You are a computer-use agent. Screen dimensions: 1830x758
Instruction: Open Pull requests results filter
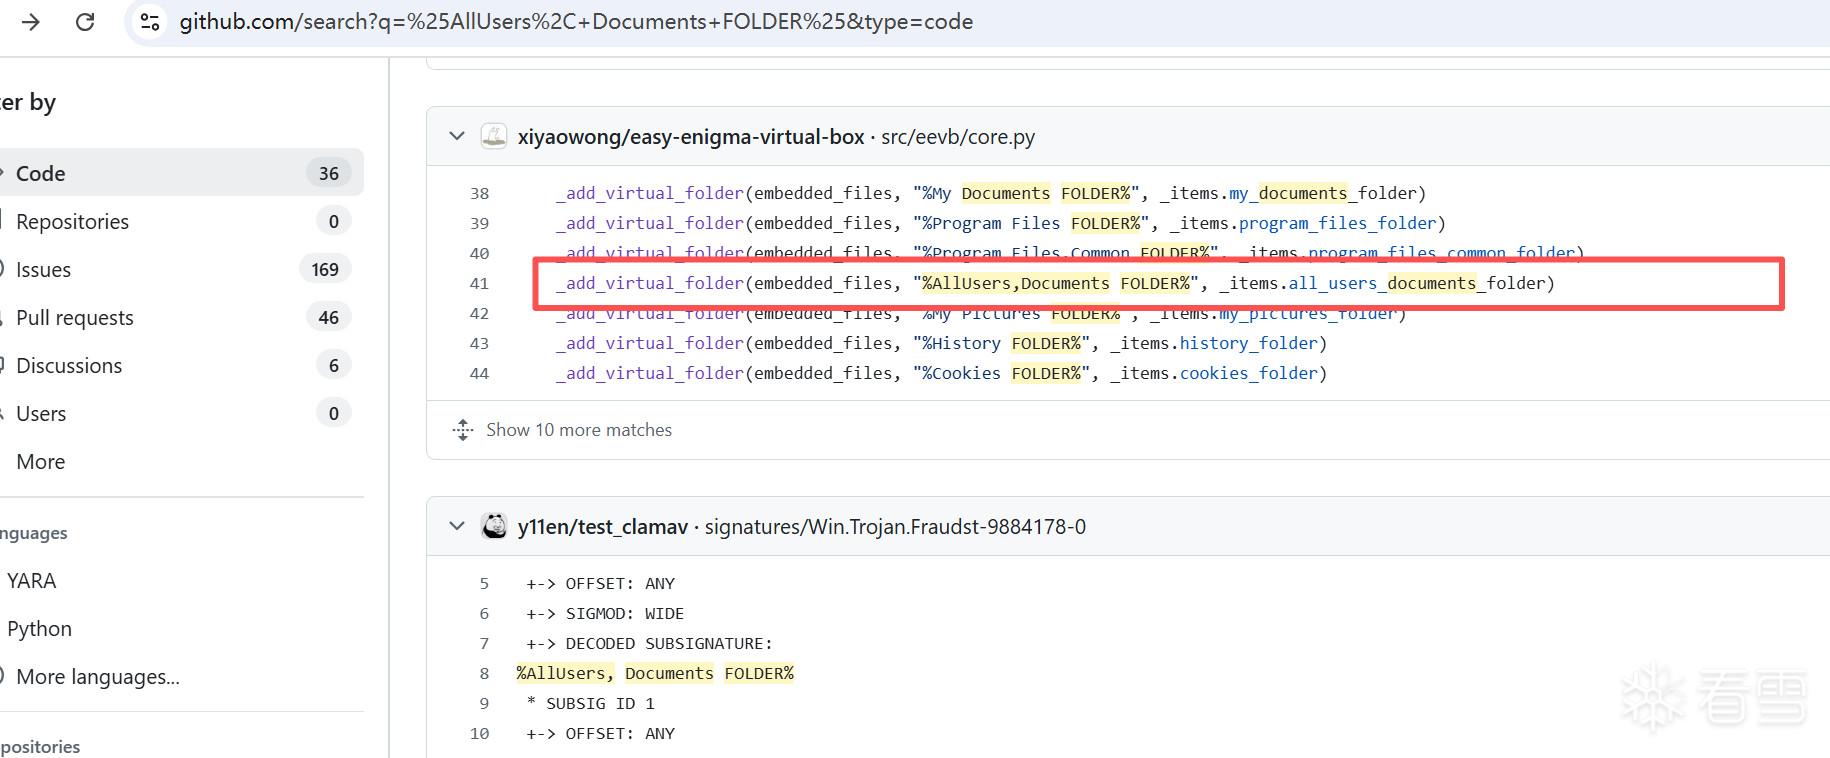pyautogui.click(x=182, y=317)
